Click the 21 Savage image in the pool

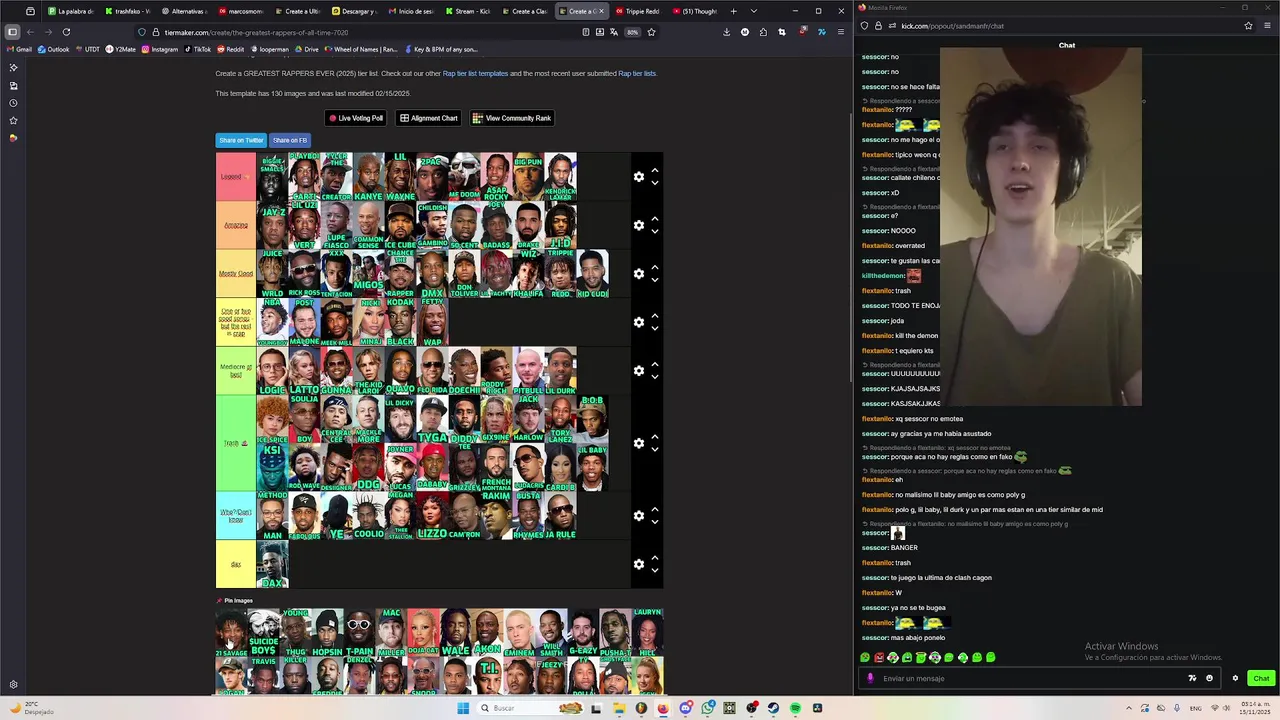pyautogui.click(x=231, y=633)
